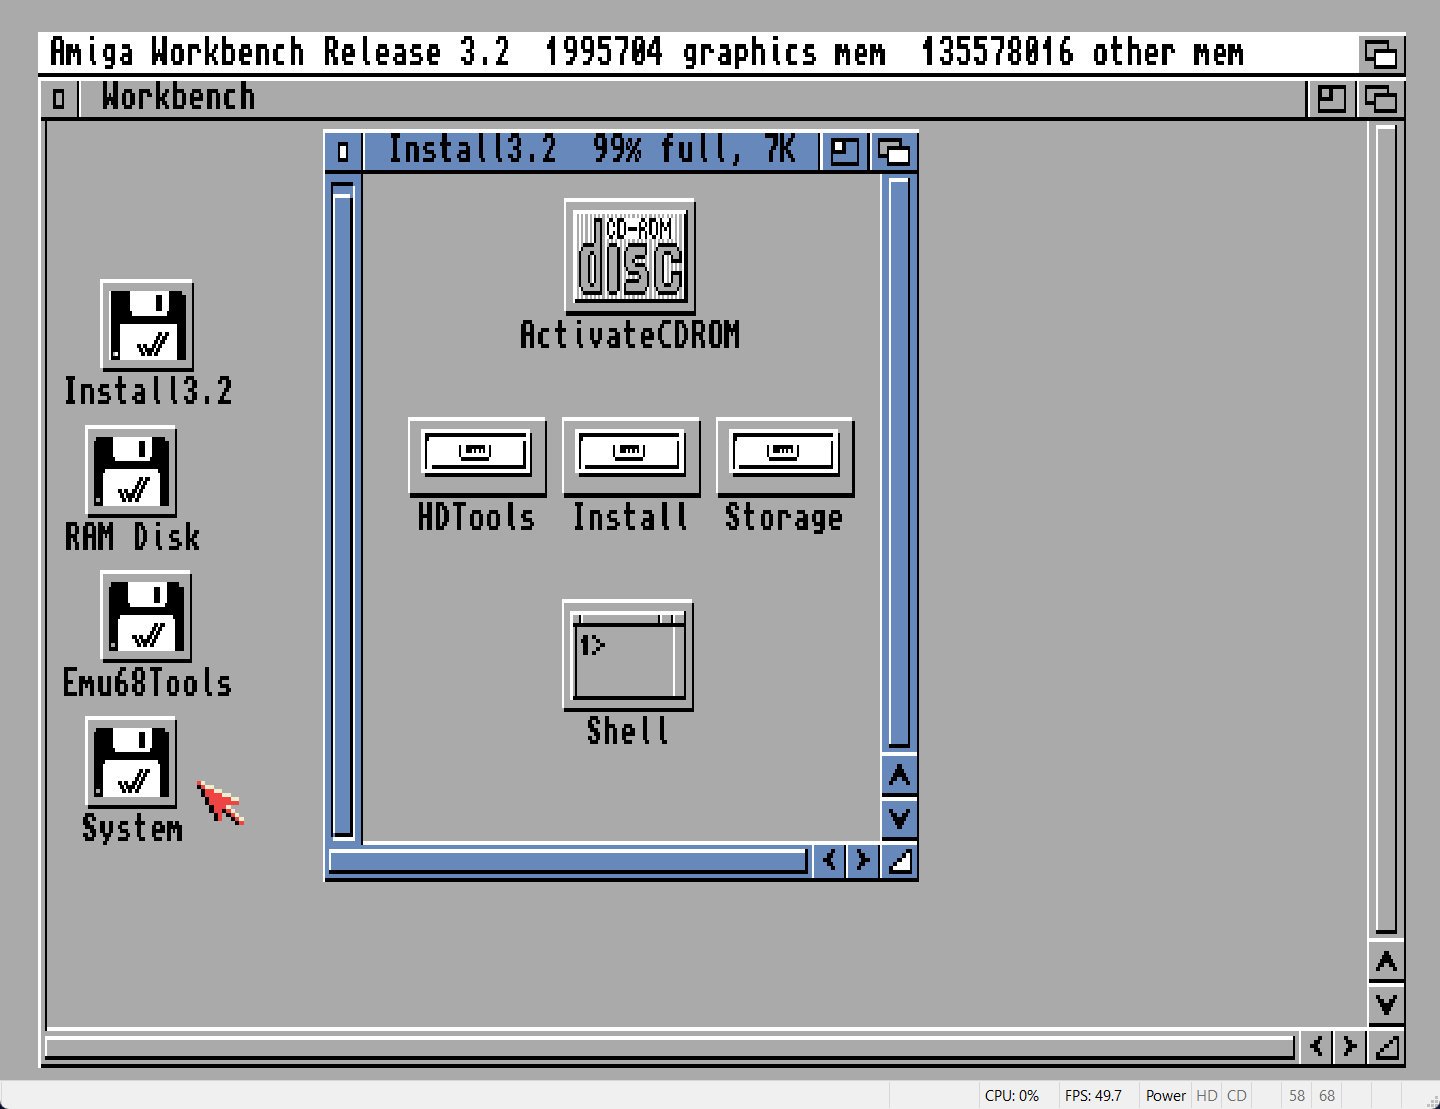Select the HDTools drawer icon
This screenshot has height=1109, width=1440.
point(477,457)
